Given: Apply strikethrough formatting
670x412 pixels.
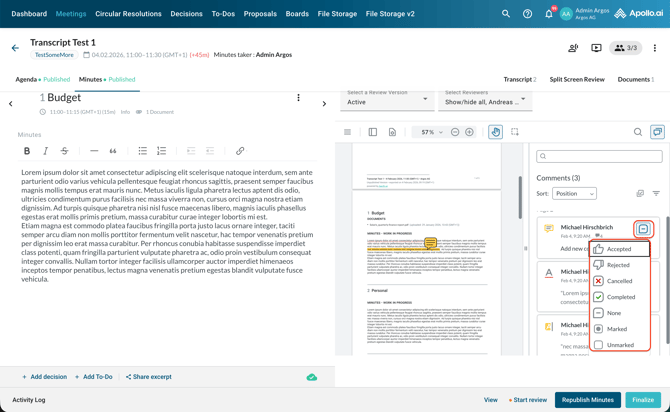Looking at the screenshot, I should (64, 151).
